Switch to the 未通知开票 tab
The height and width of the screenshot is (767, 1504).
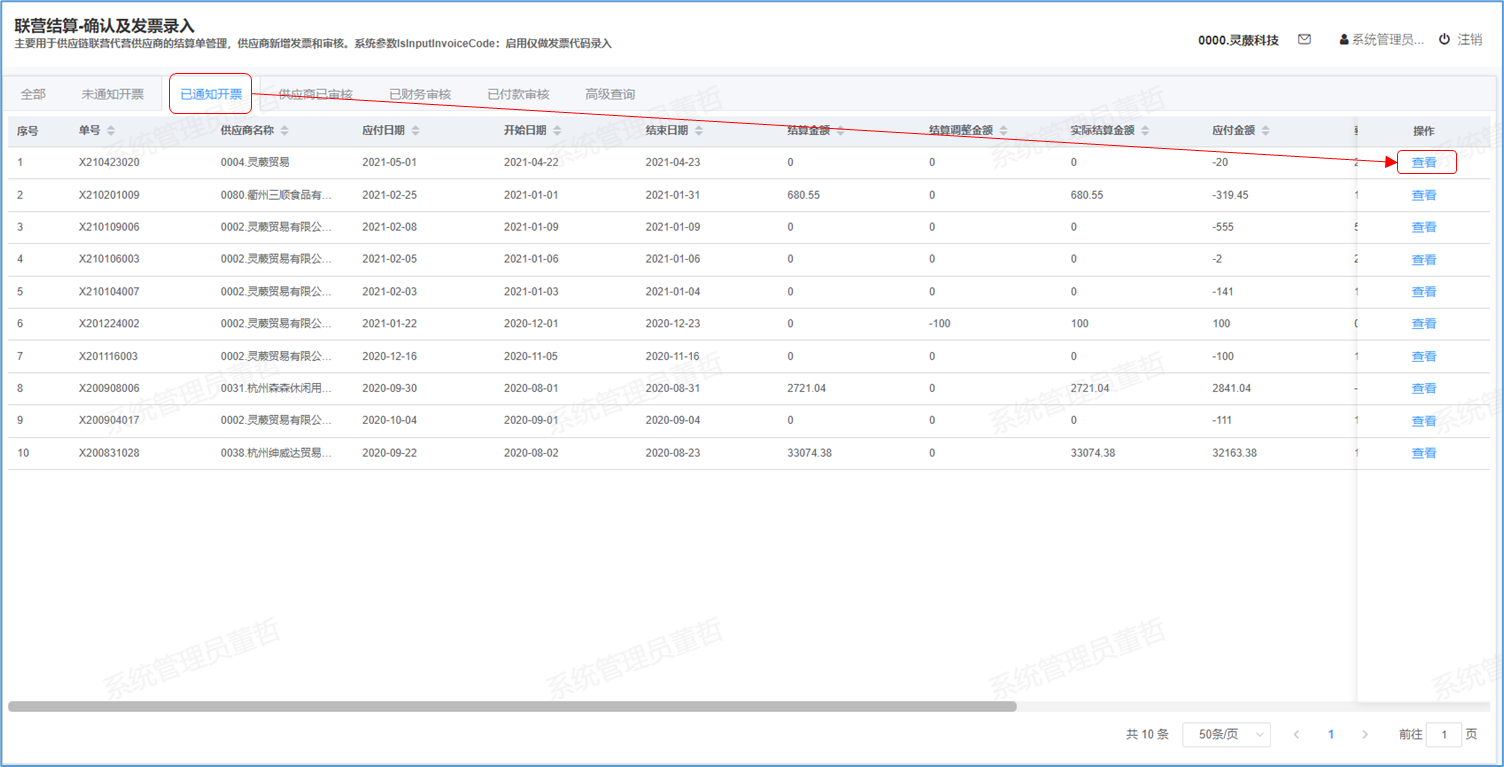112,94
